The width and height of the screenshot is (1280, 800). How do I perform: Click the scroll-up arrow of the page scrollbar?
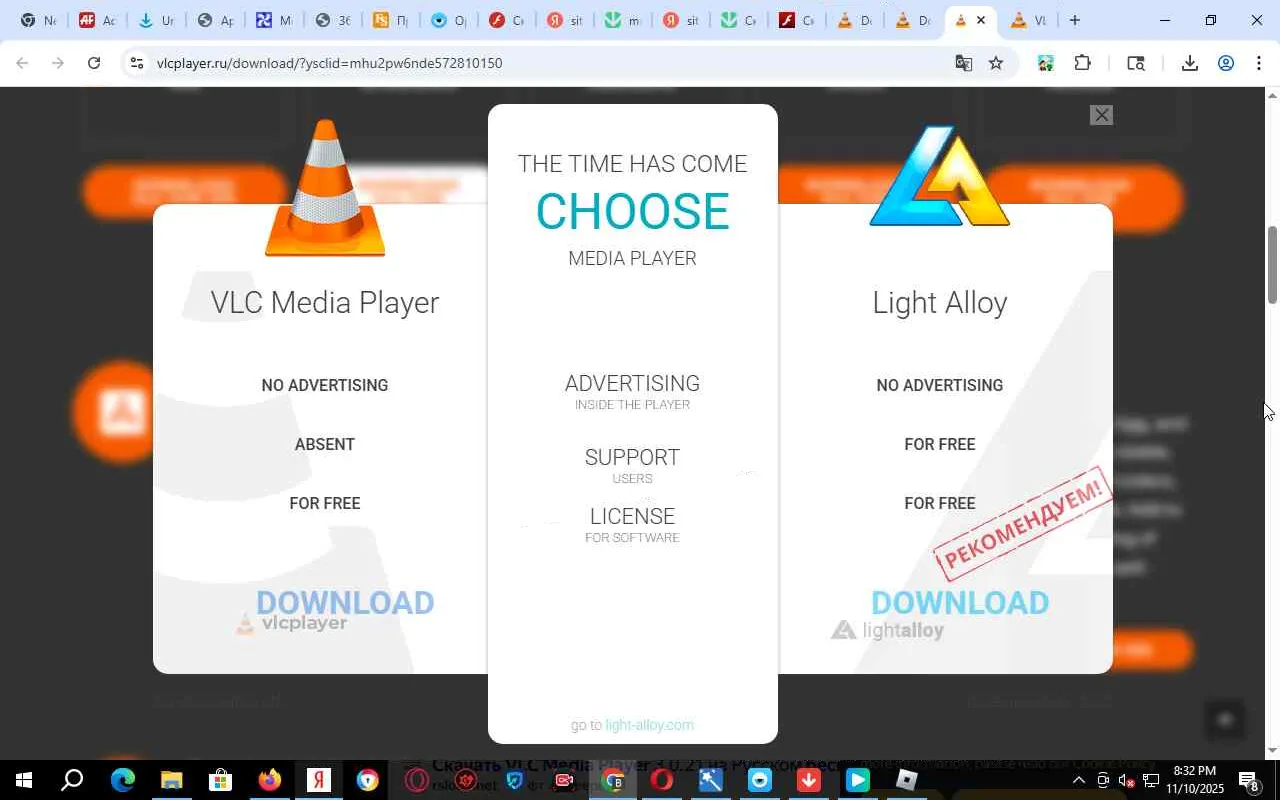pos(1272,95)
